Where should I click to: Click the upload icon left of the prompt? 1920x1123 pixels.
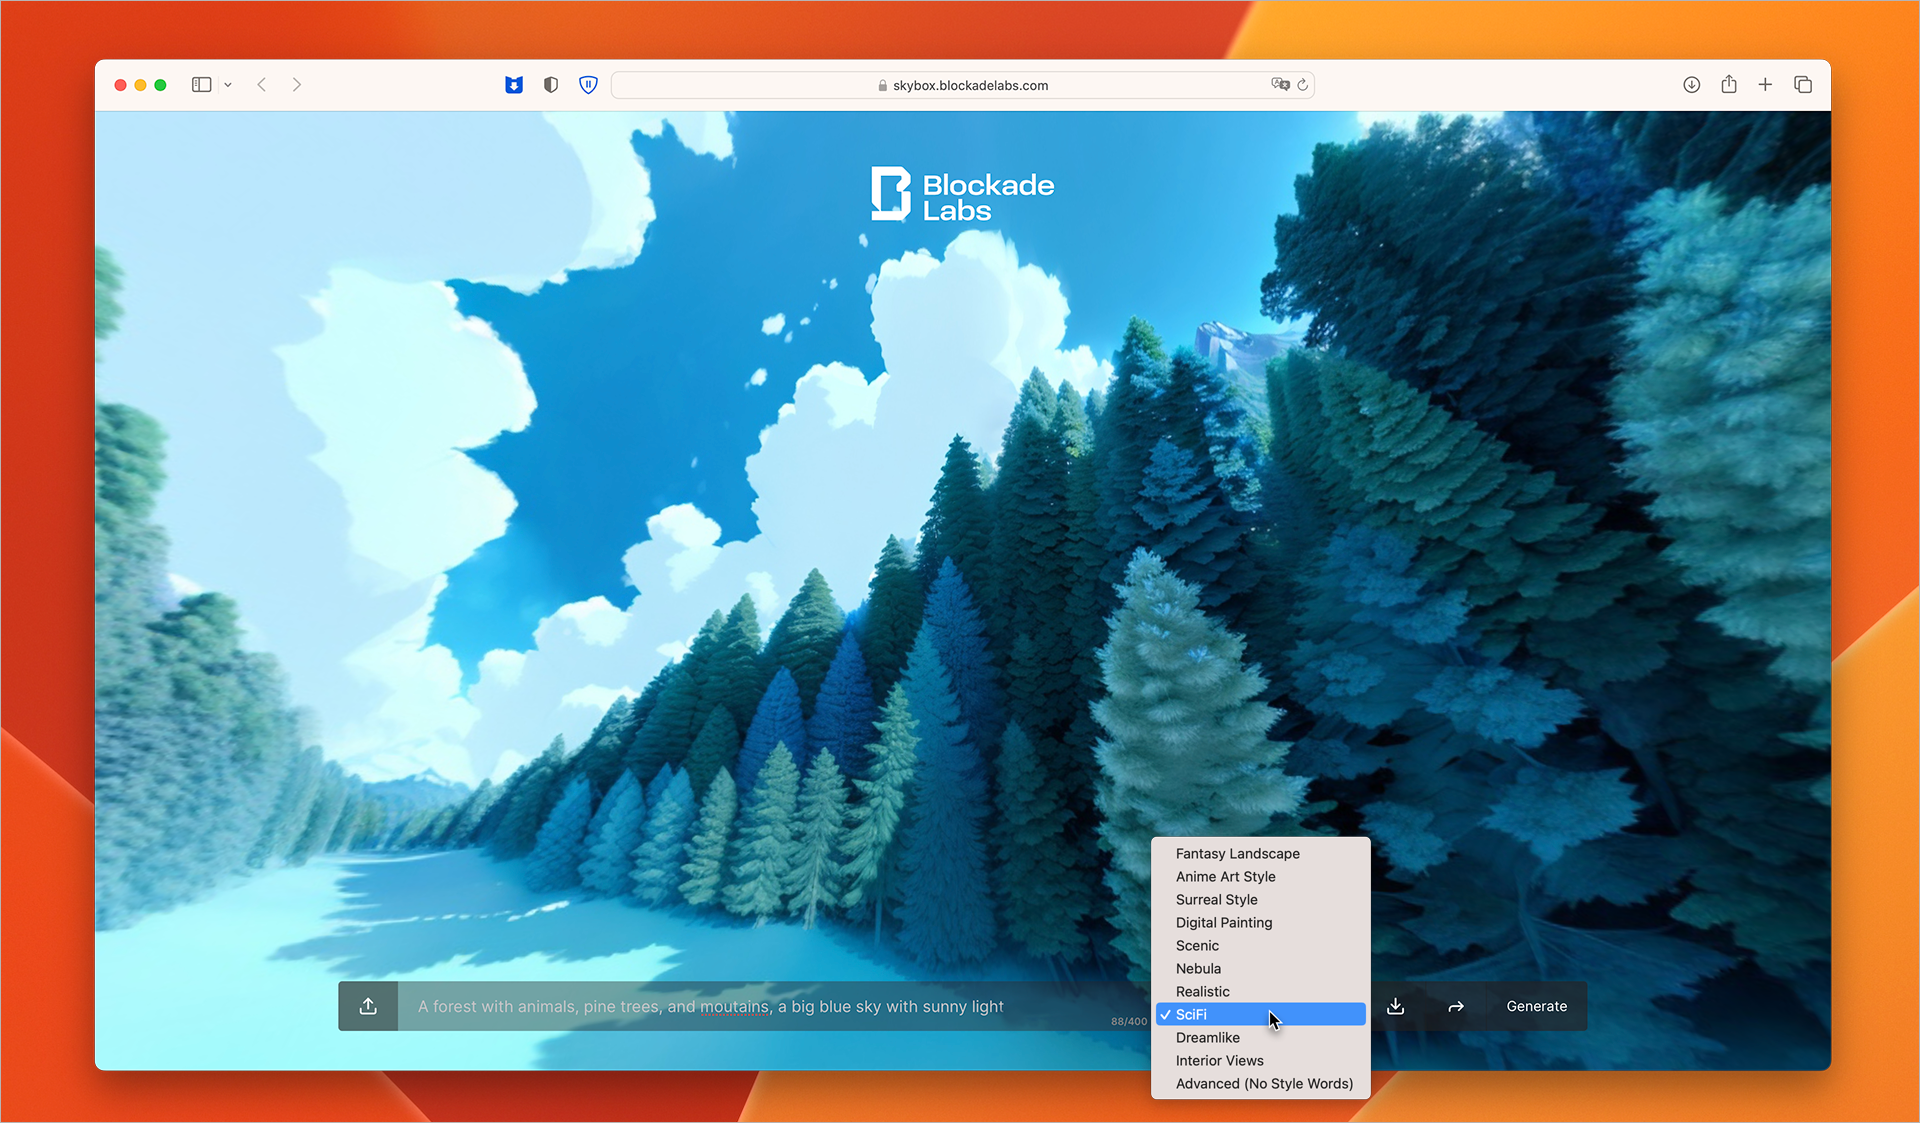(368, 1006)
